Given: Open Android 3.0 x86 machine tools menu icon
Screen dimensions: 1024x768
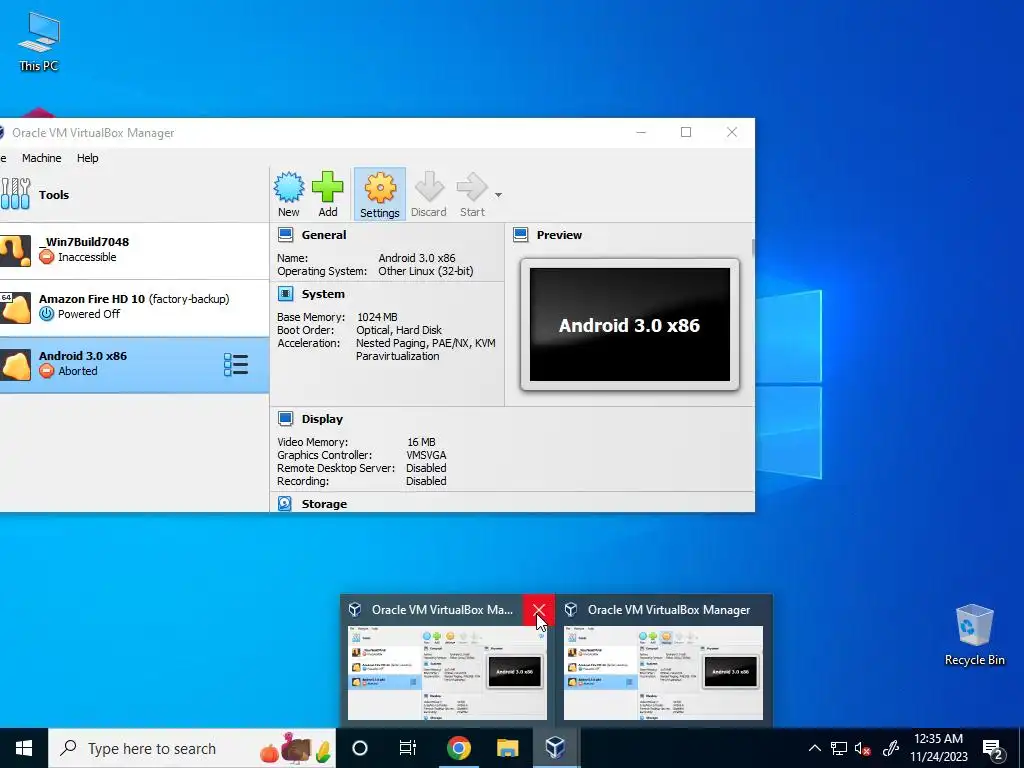Looking at the screenshot, I should coord(236,364).
